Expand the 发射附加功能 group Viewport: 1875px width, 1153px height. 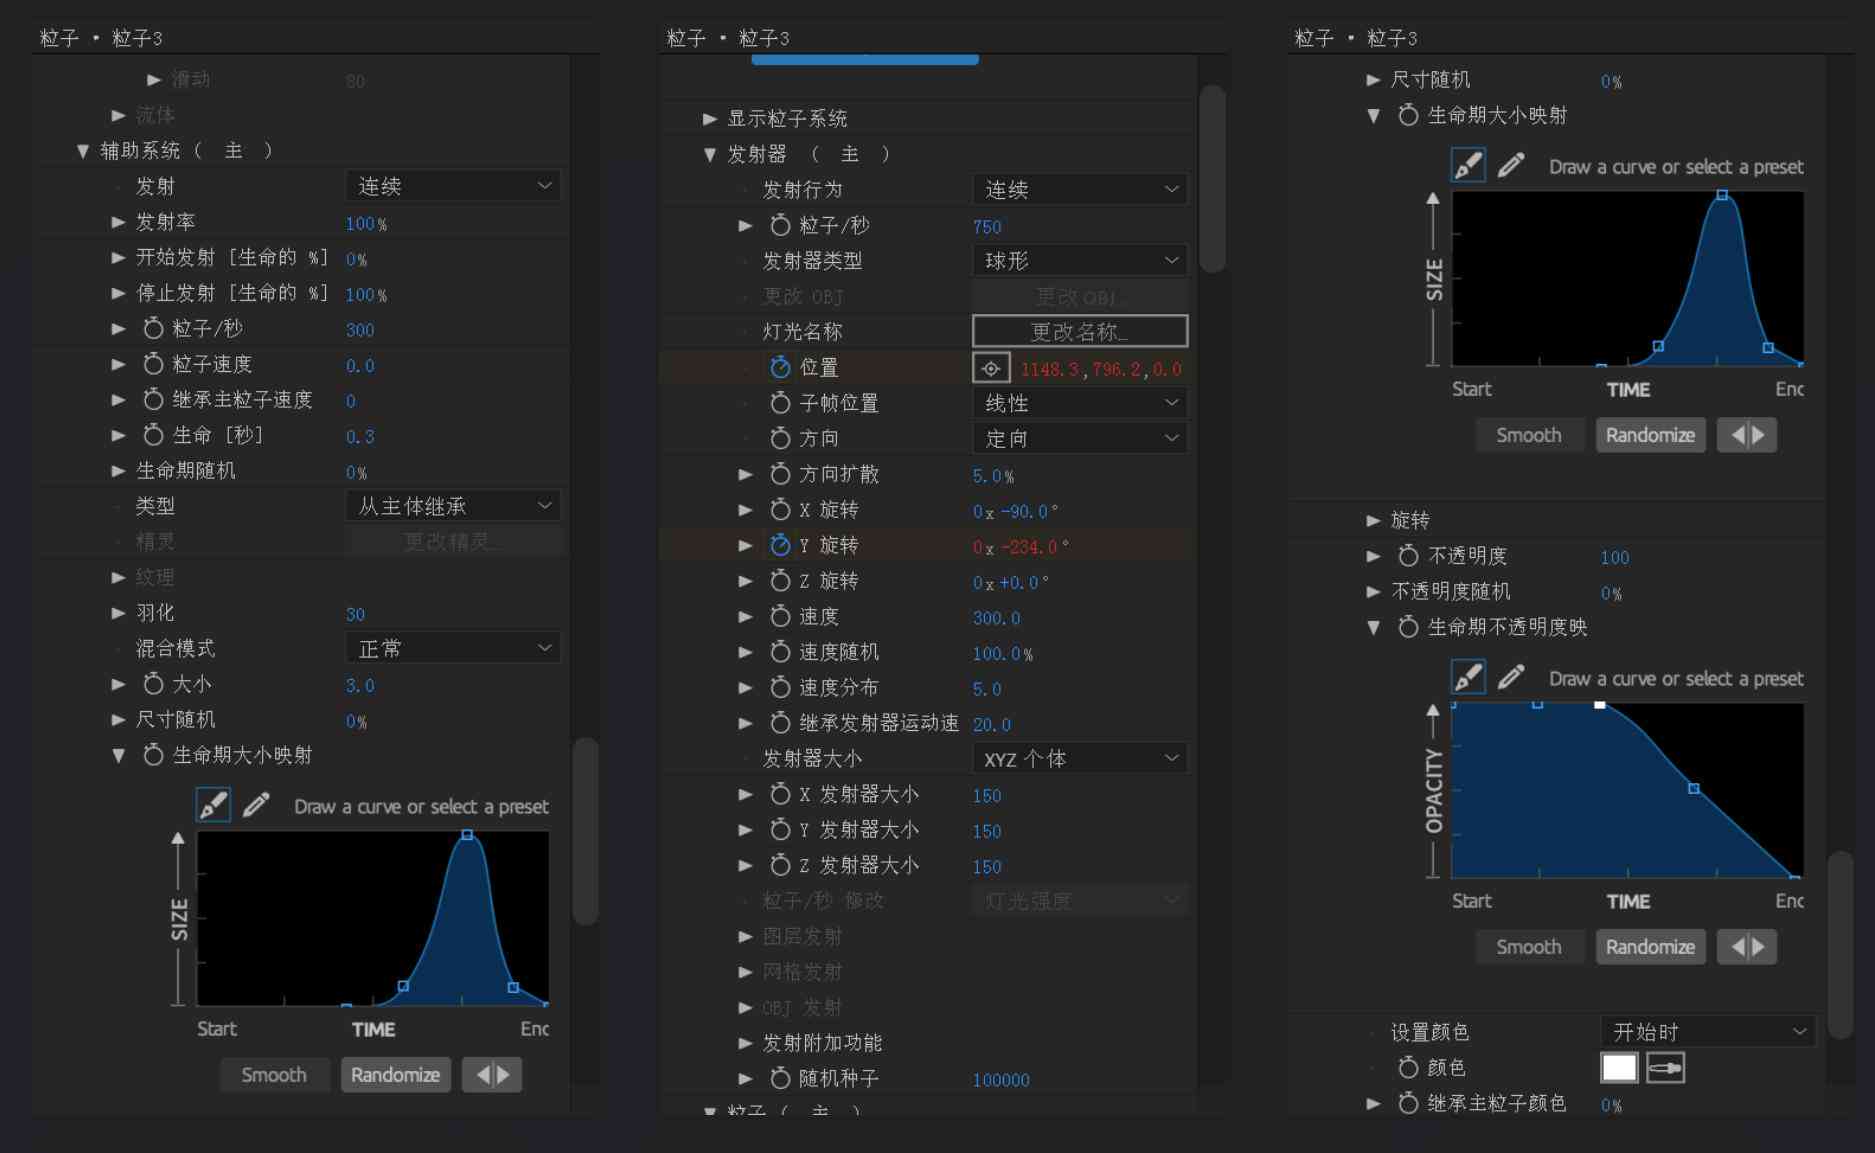click(745, 1043)
